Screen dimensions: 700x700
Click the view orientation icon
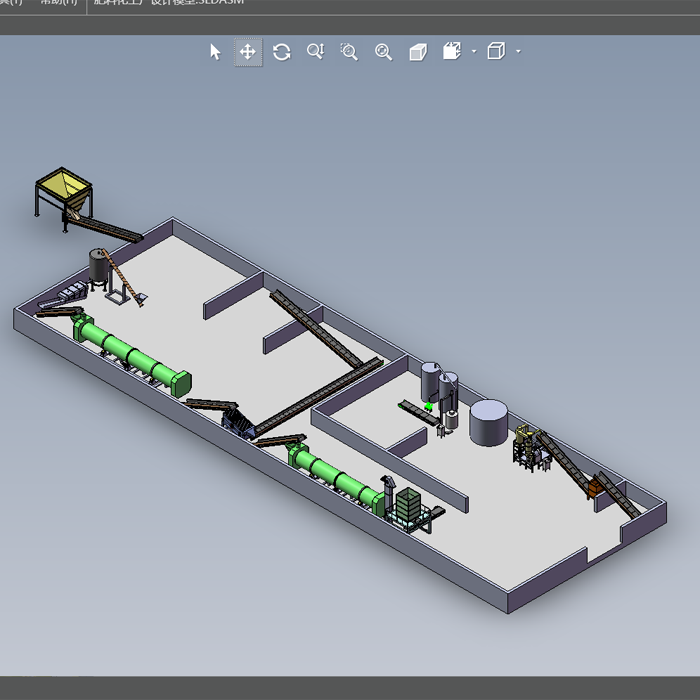tap(451, 51)
